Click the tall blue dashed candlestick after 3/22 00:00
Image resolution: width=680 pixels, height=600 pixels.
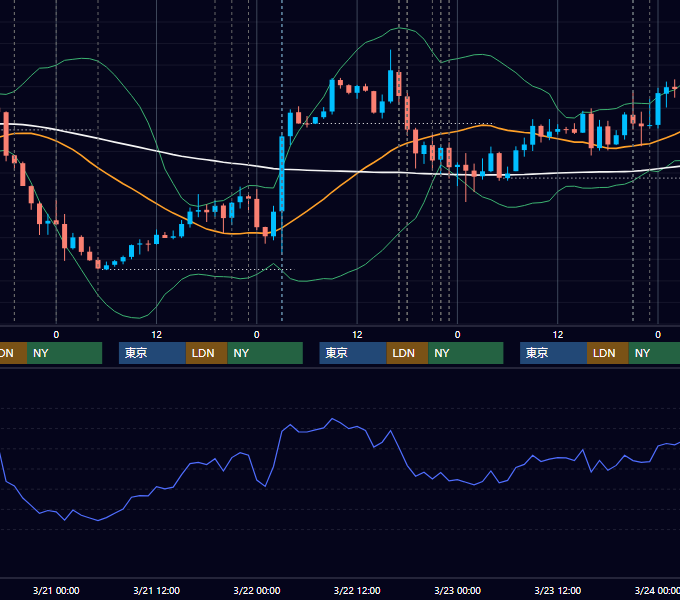click(282, 173)
